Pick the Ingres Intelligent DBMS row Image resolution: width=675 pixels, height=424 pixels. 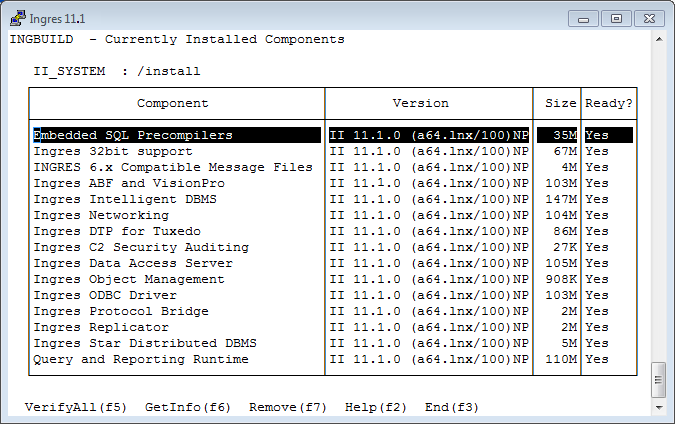click(x=125, y=199)
